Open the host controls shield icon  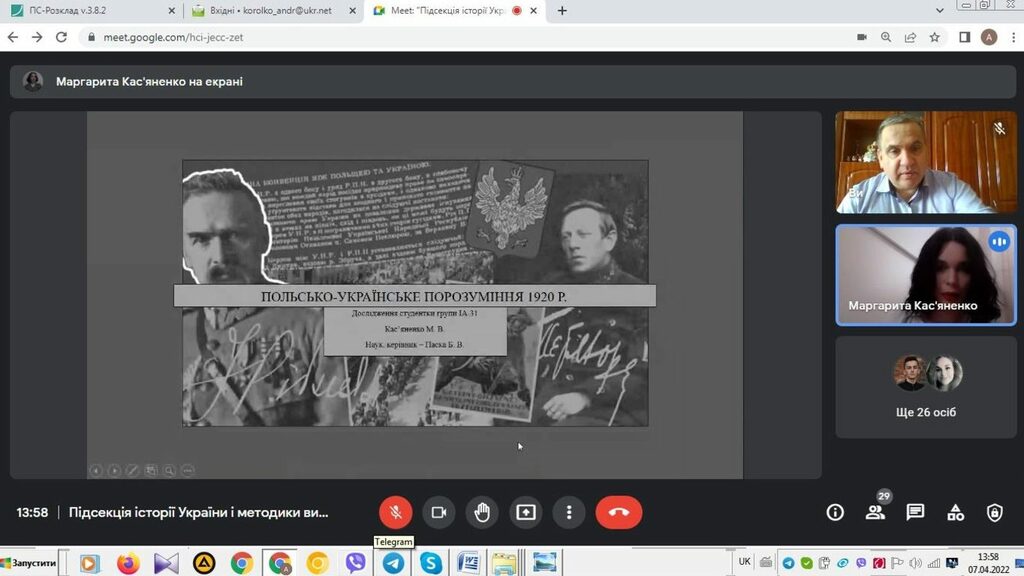(x=994, y=512)
